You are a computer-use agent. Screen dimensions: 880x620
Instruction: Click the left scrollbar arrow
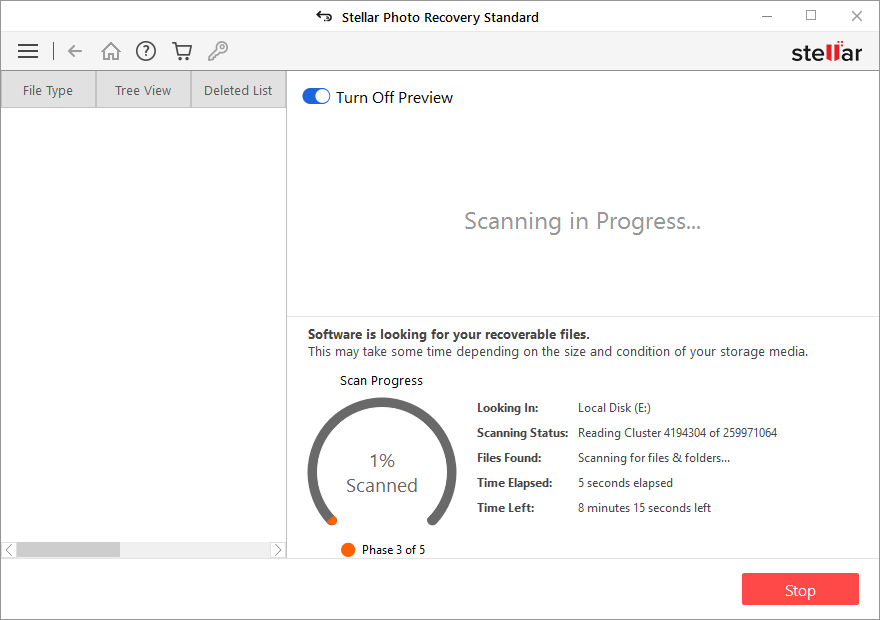[8, 549]
